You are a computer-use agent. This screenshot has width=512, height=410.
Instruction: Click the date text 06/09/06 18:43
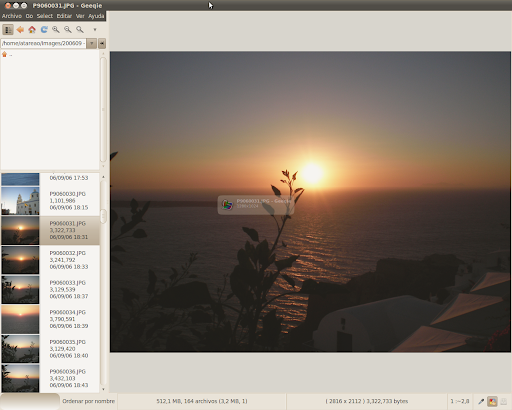(69, 385)
